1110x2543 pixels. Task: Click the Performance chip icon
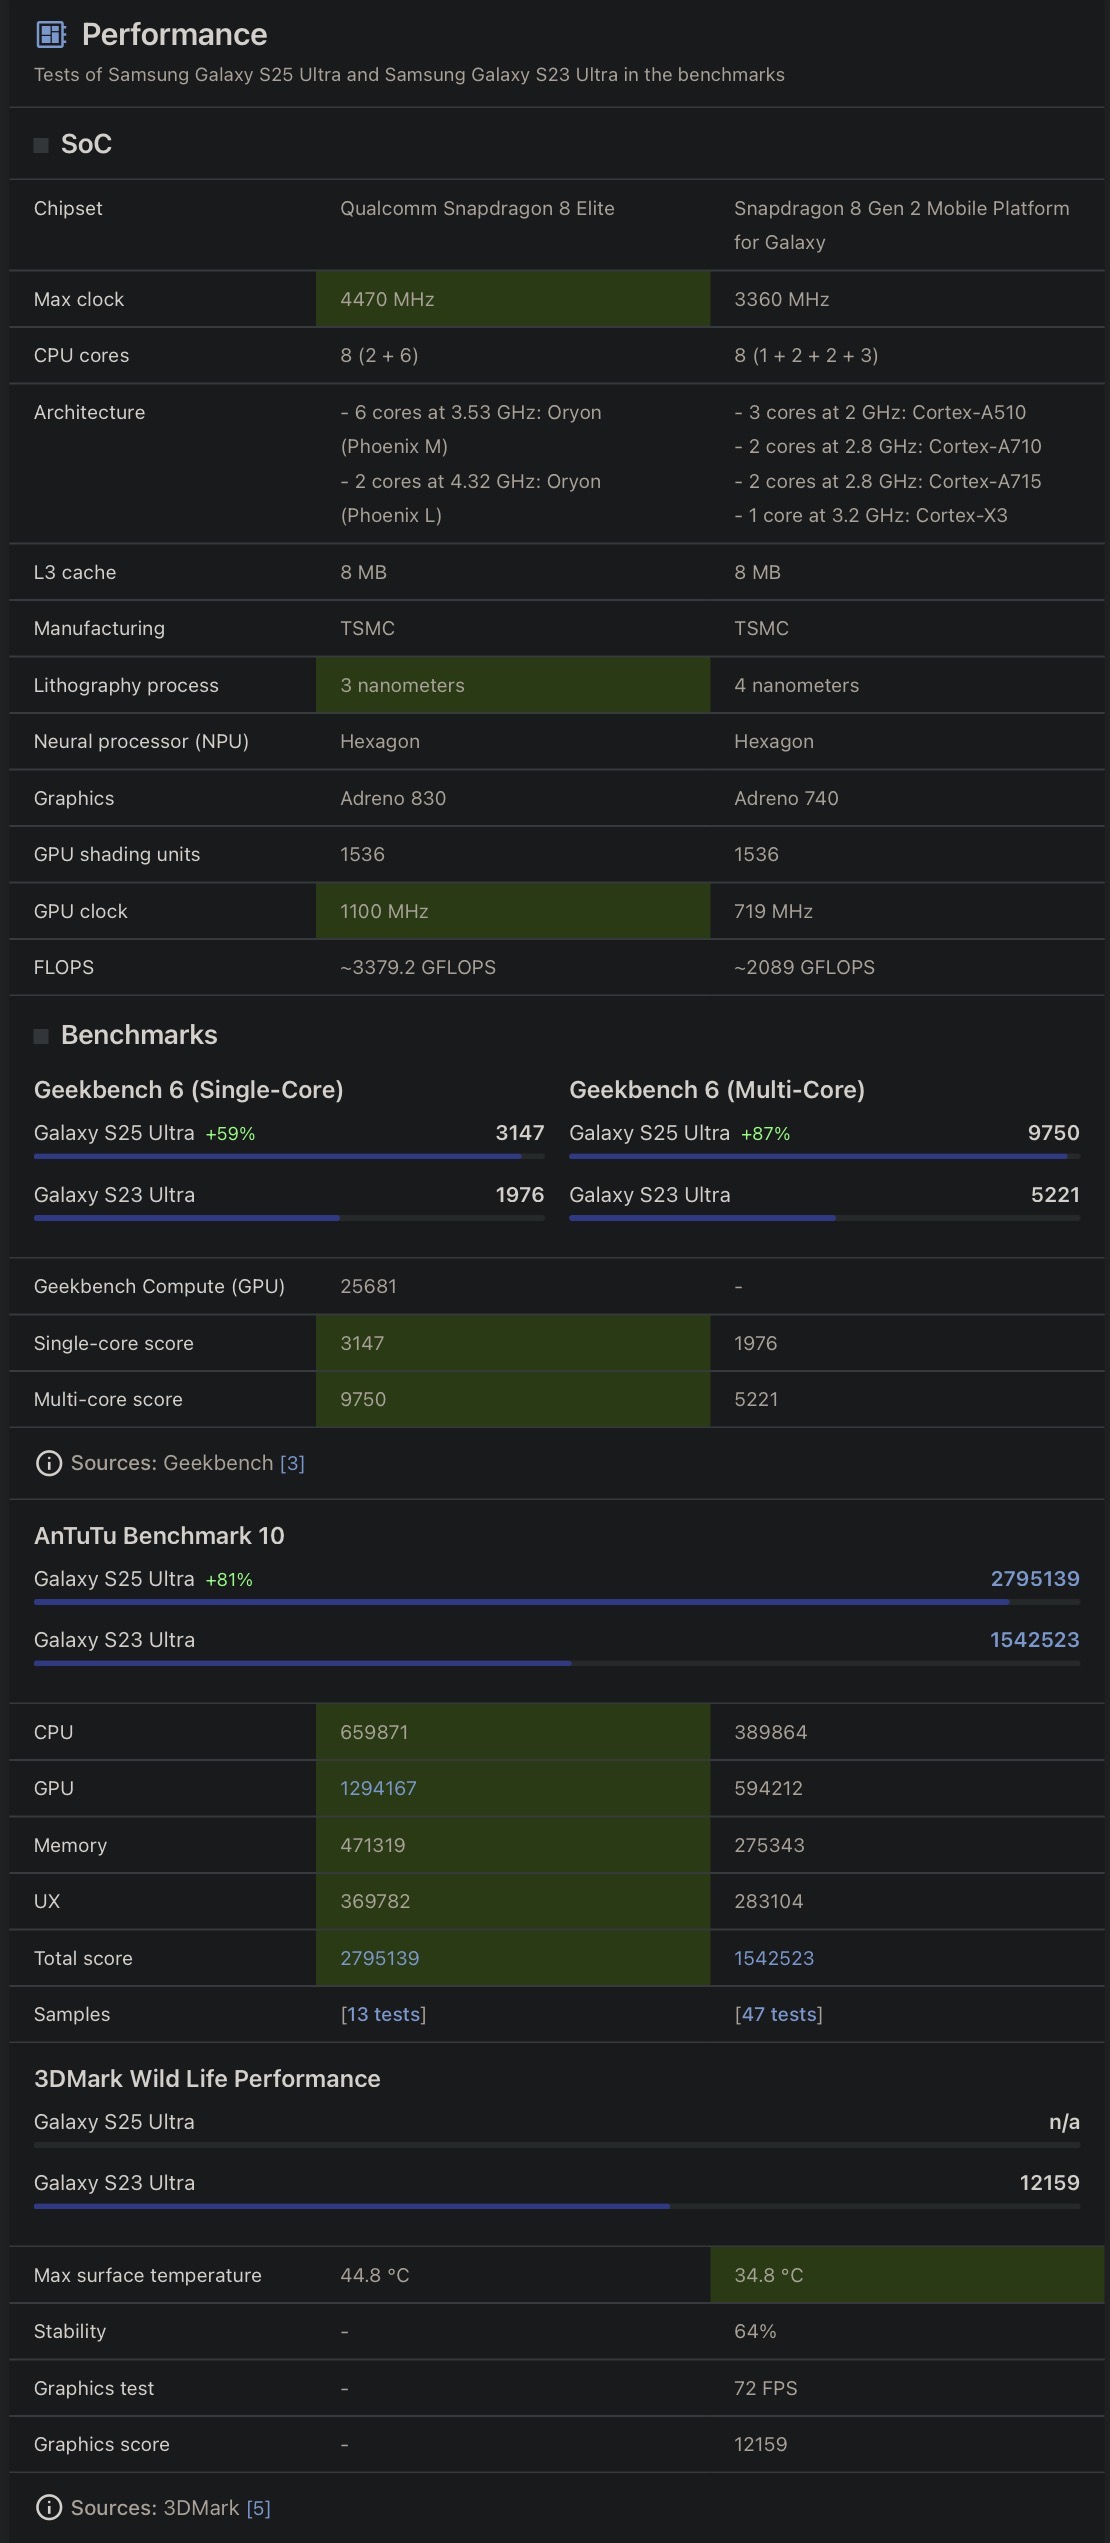pyautogui.click(x=51, y=35)
